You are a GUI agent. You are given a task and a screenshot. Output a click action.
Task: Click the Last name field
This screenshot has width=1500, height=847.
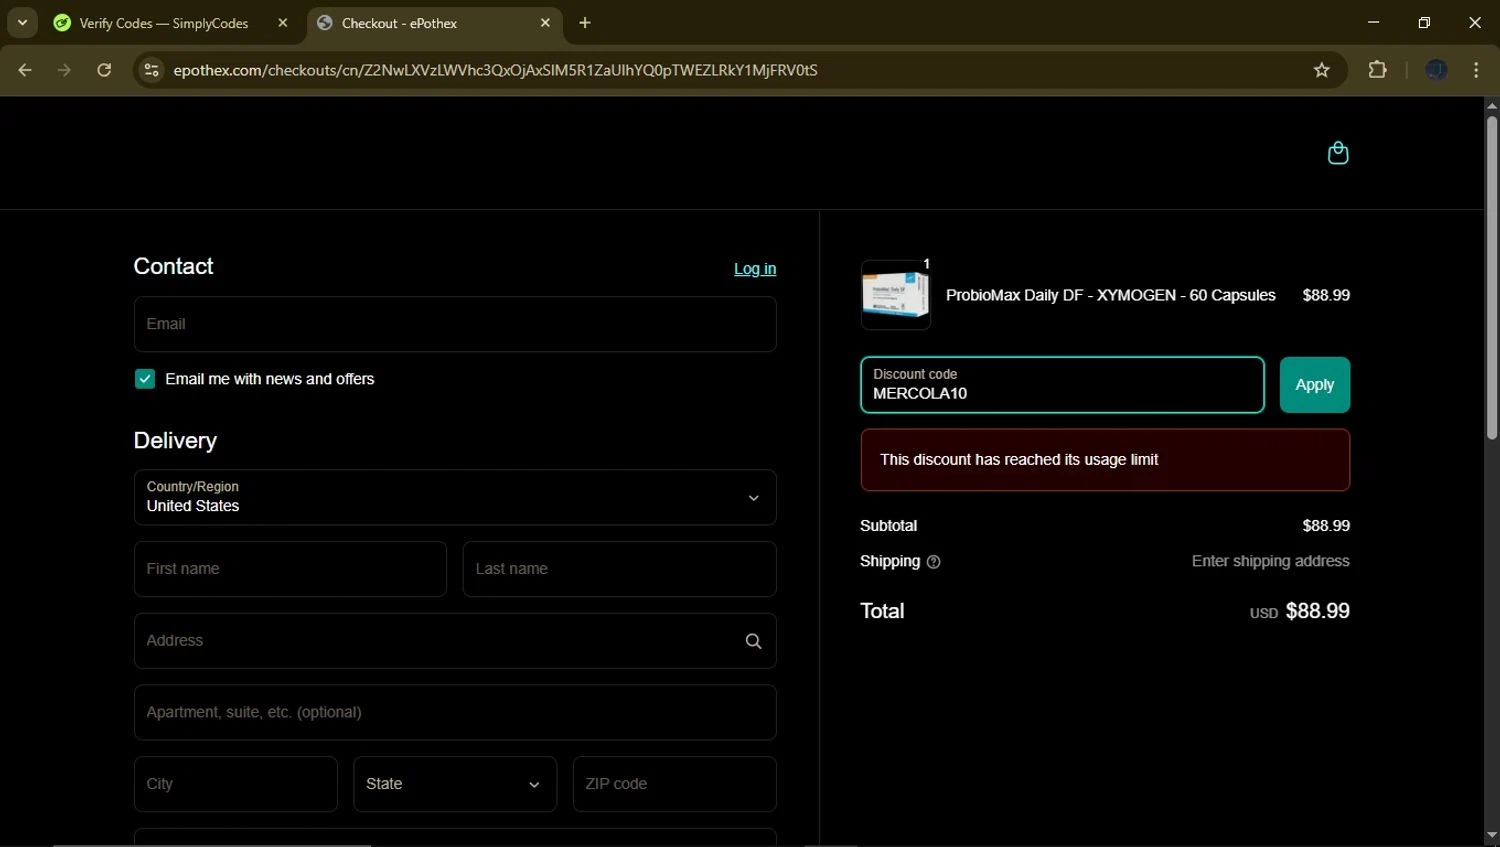[619, 569]
